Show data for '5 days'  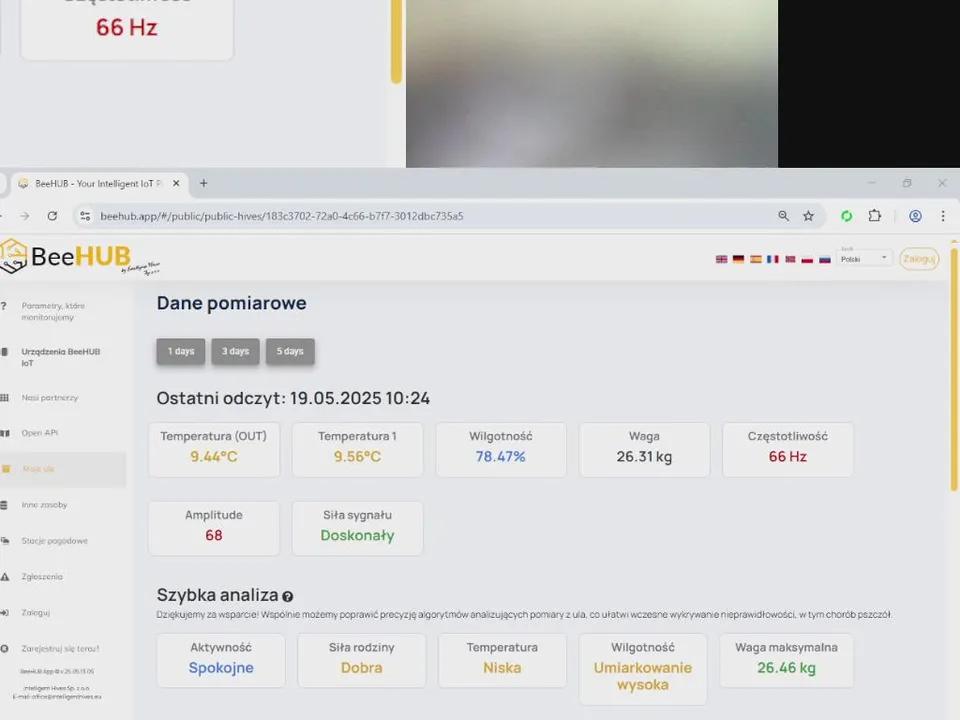coord(290,351)
